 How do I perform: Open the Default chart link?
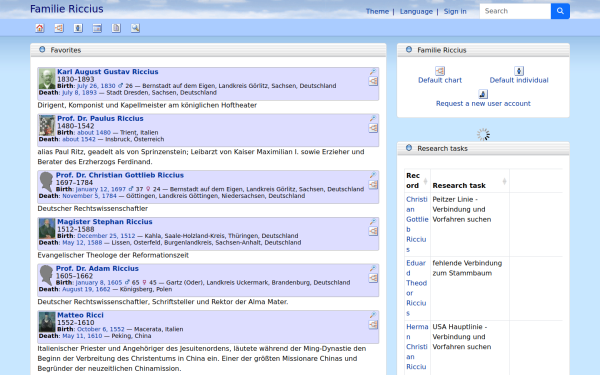coord(440,80)
